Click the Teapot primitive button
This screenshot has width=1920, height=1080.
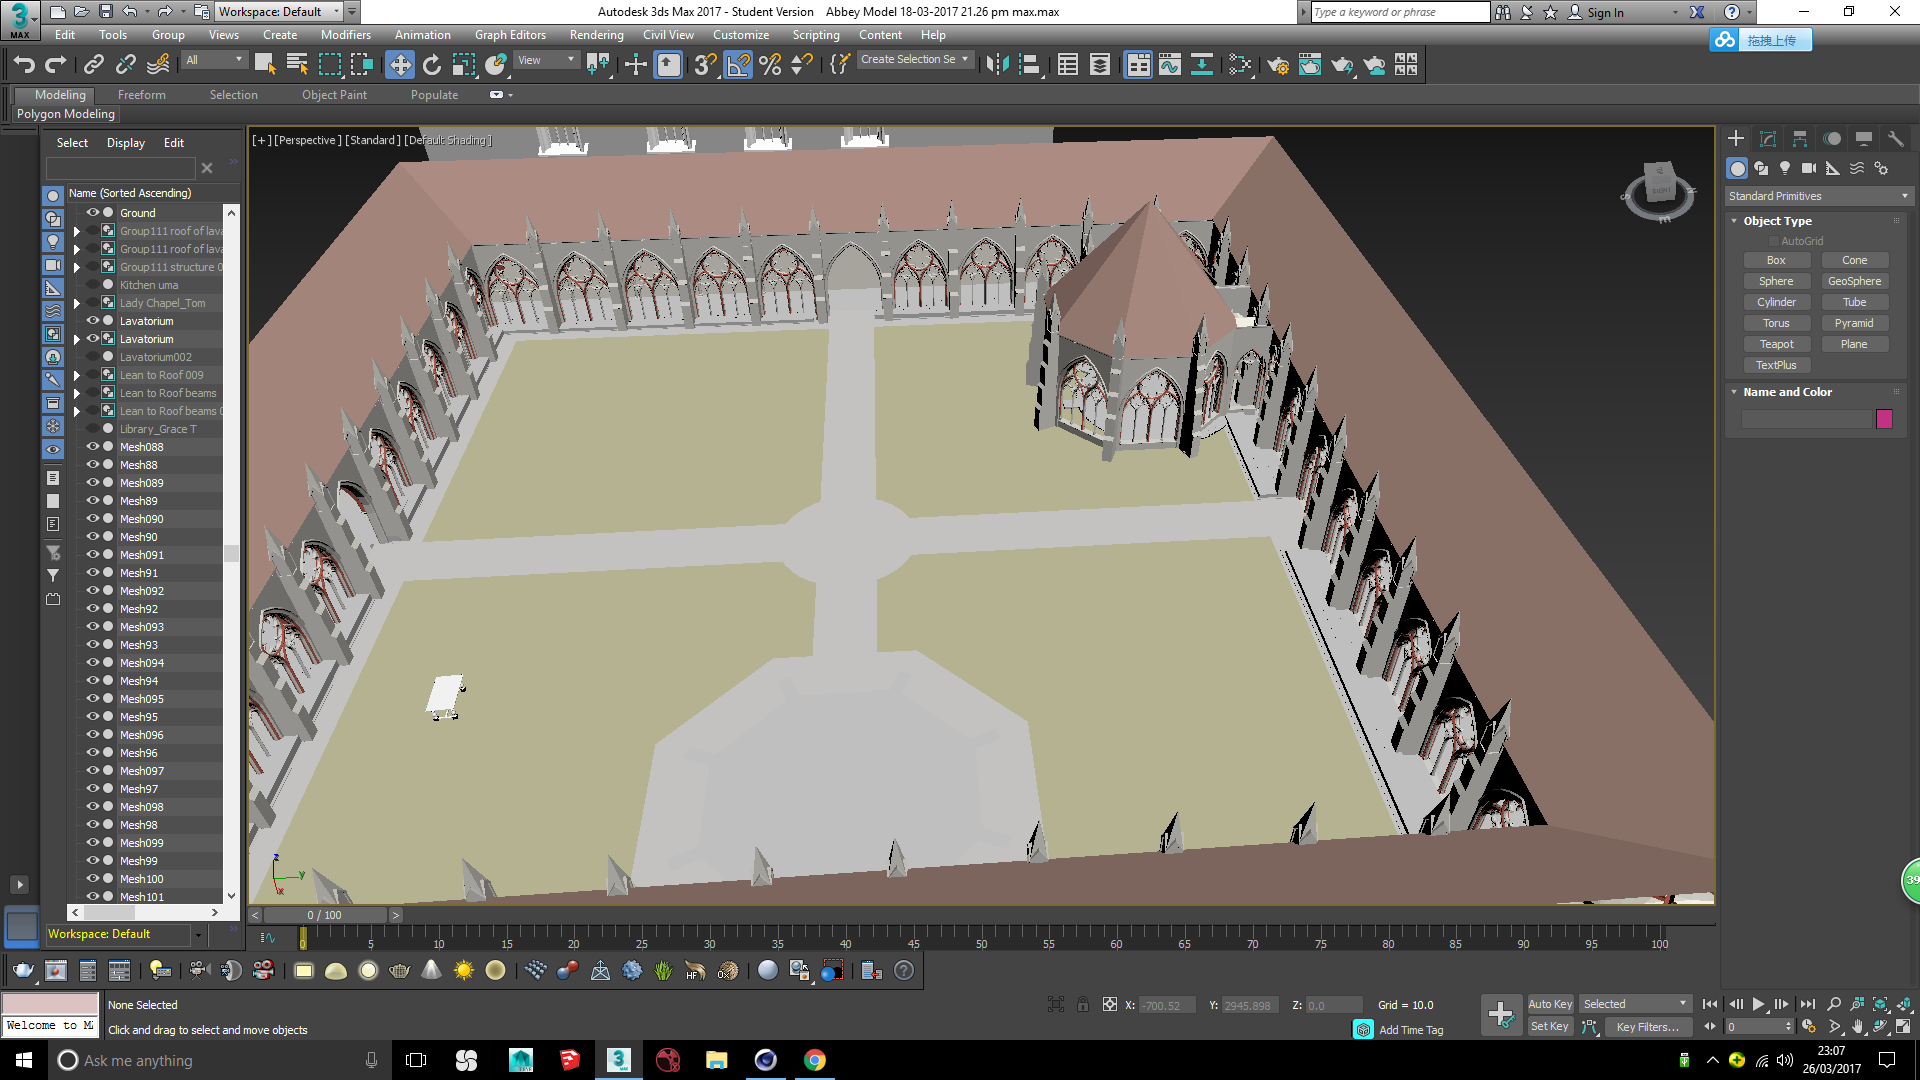click(1776, 344)
